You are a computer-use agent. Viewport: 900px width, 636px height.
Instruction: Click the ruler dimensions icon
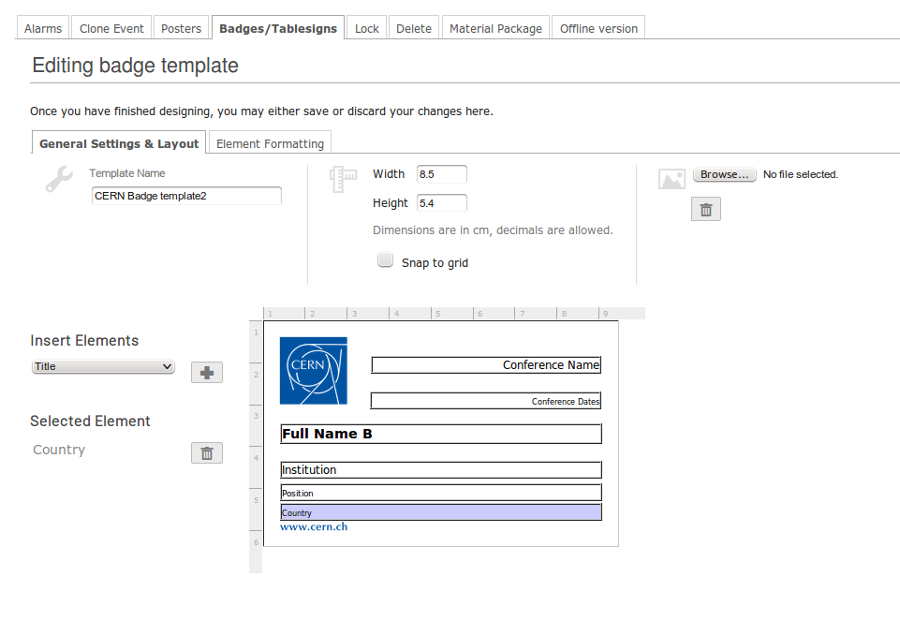click(343, 179)
